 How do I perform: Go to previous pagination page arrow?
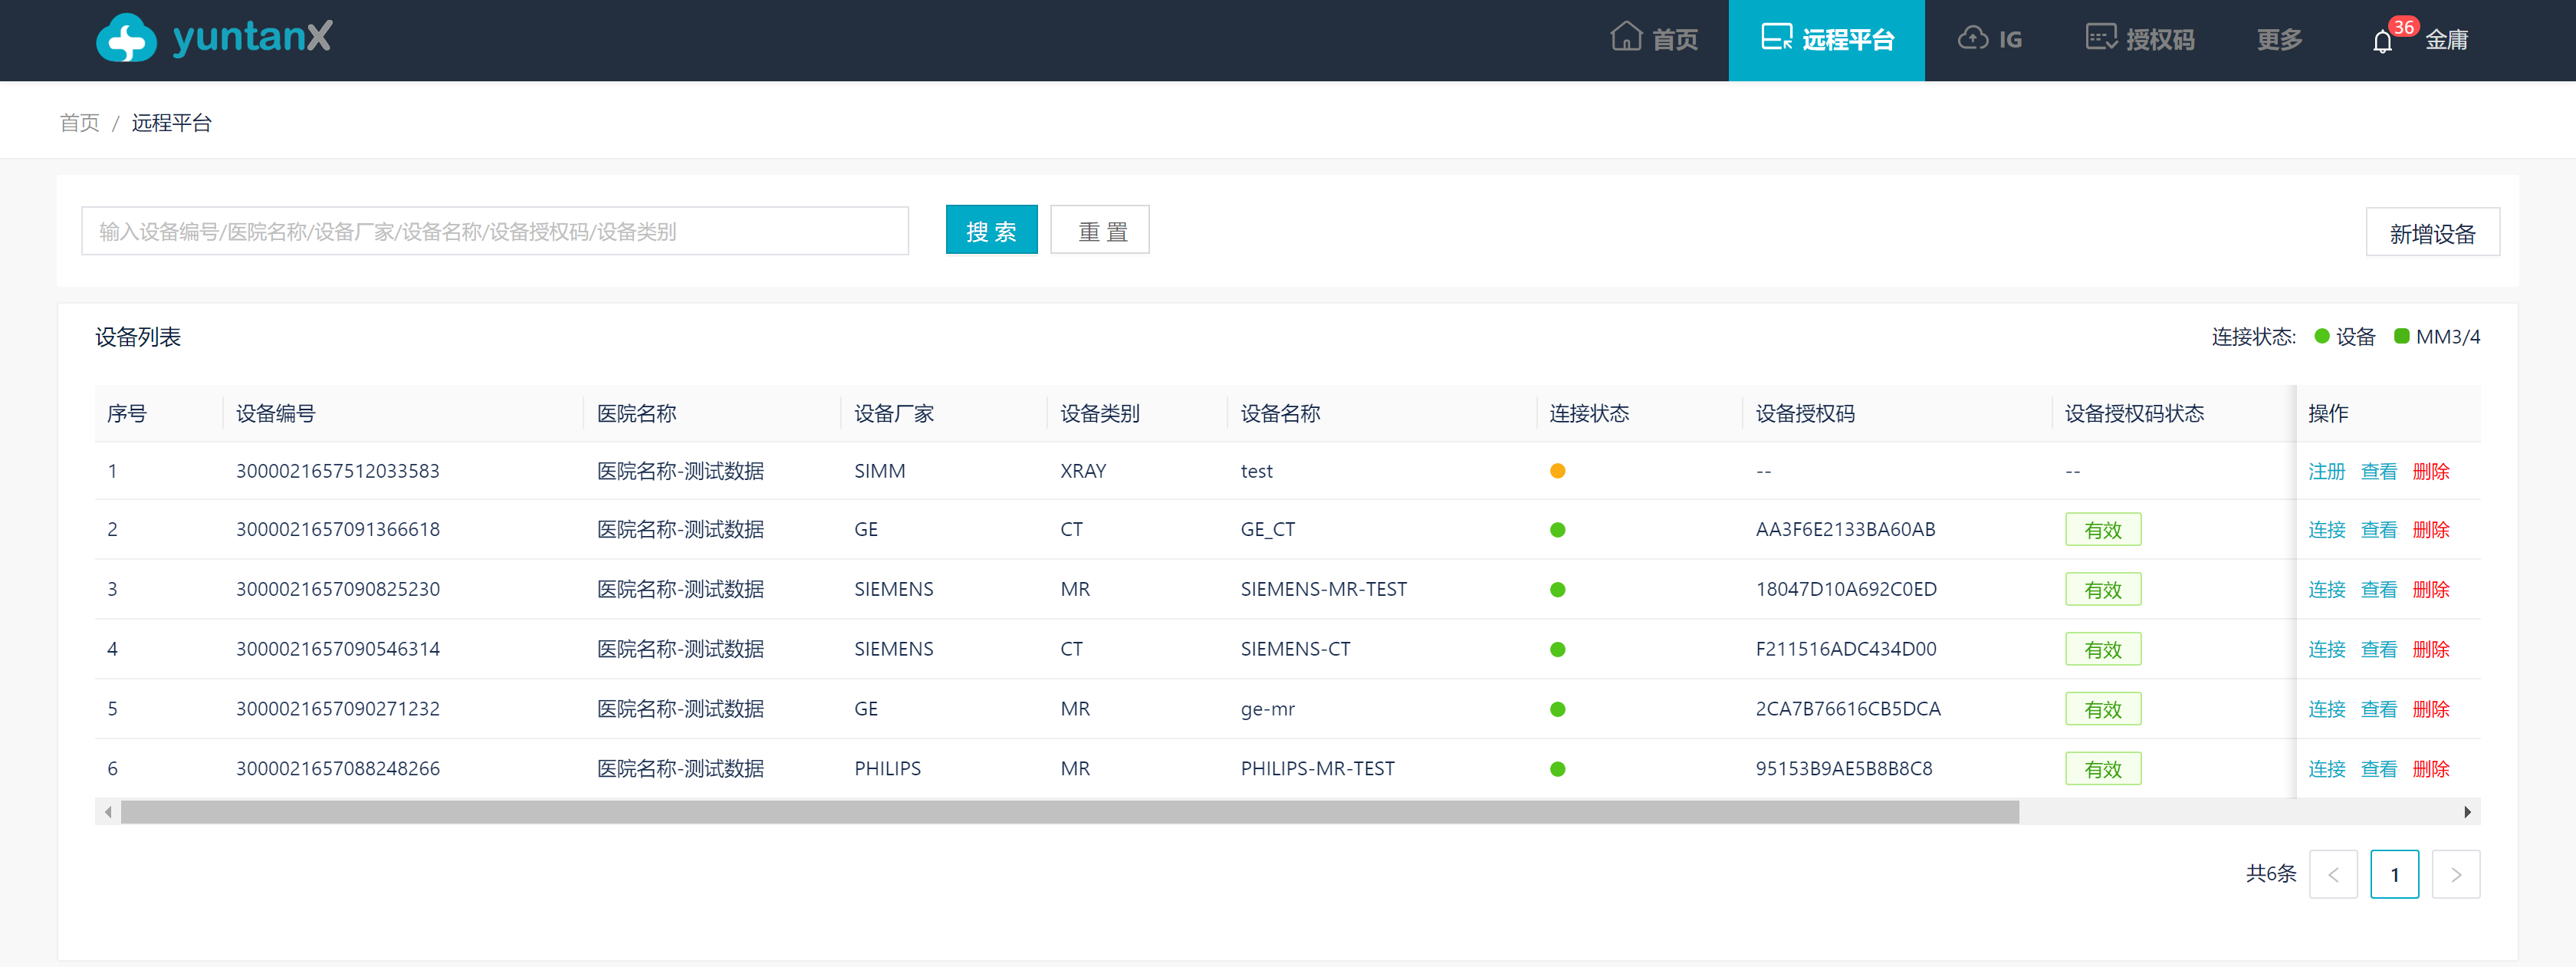coord(2332,874)
